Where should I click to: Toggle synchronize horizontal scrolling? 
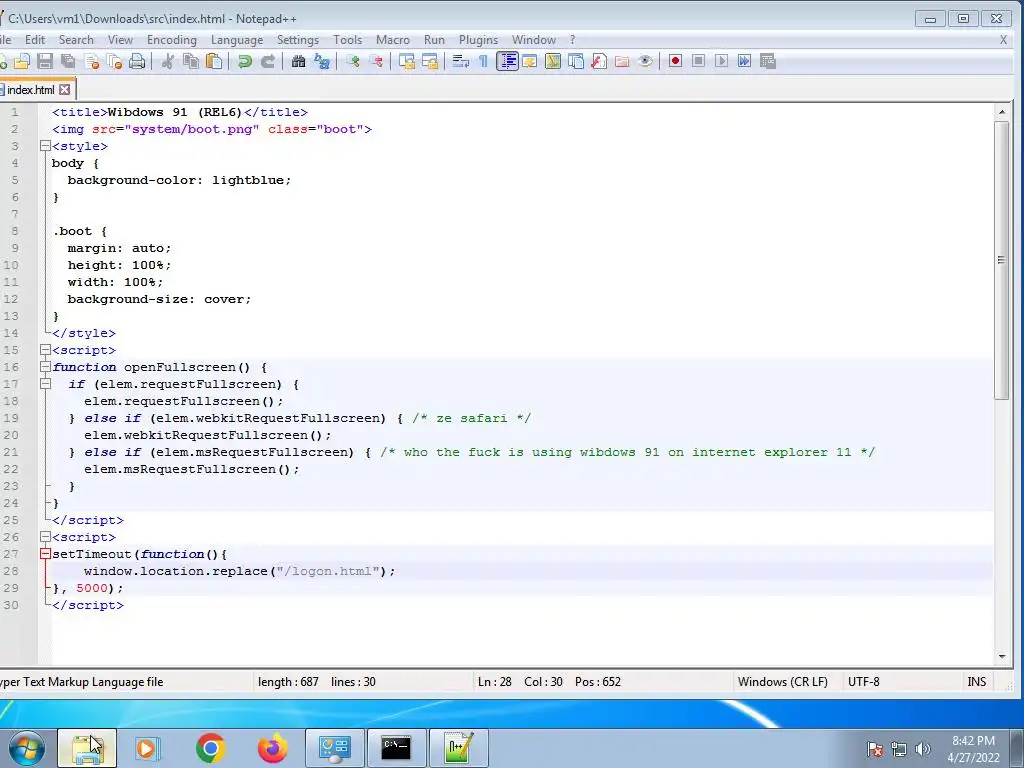click(x=430, y=61)
